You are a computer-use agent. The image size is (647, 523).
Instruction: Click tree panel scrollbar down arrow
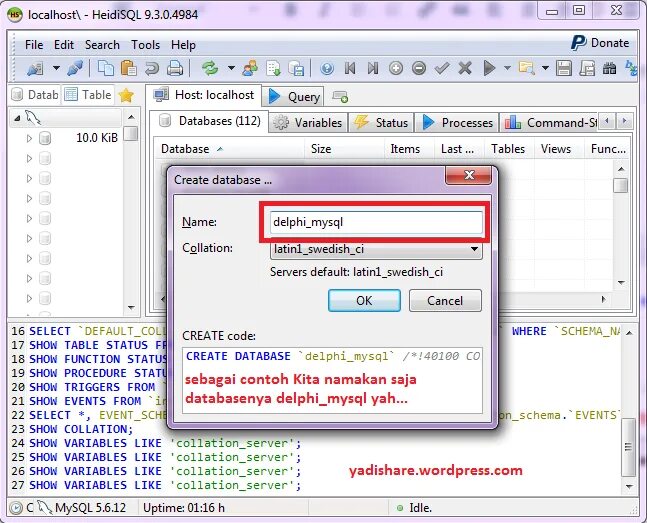131,308
